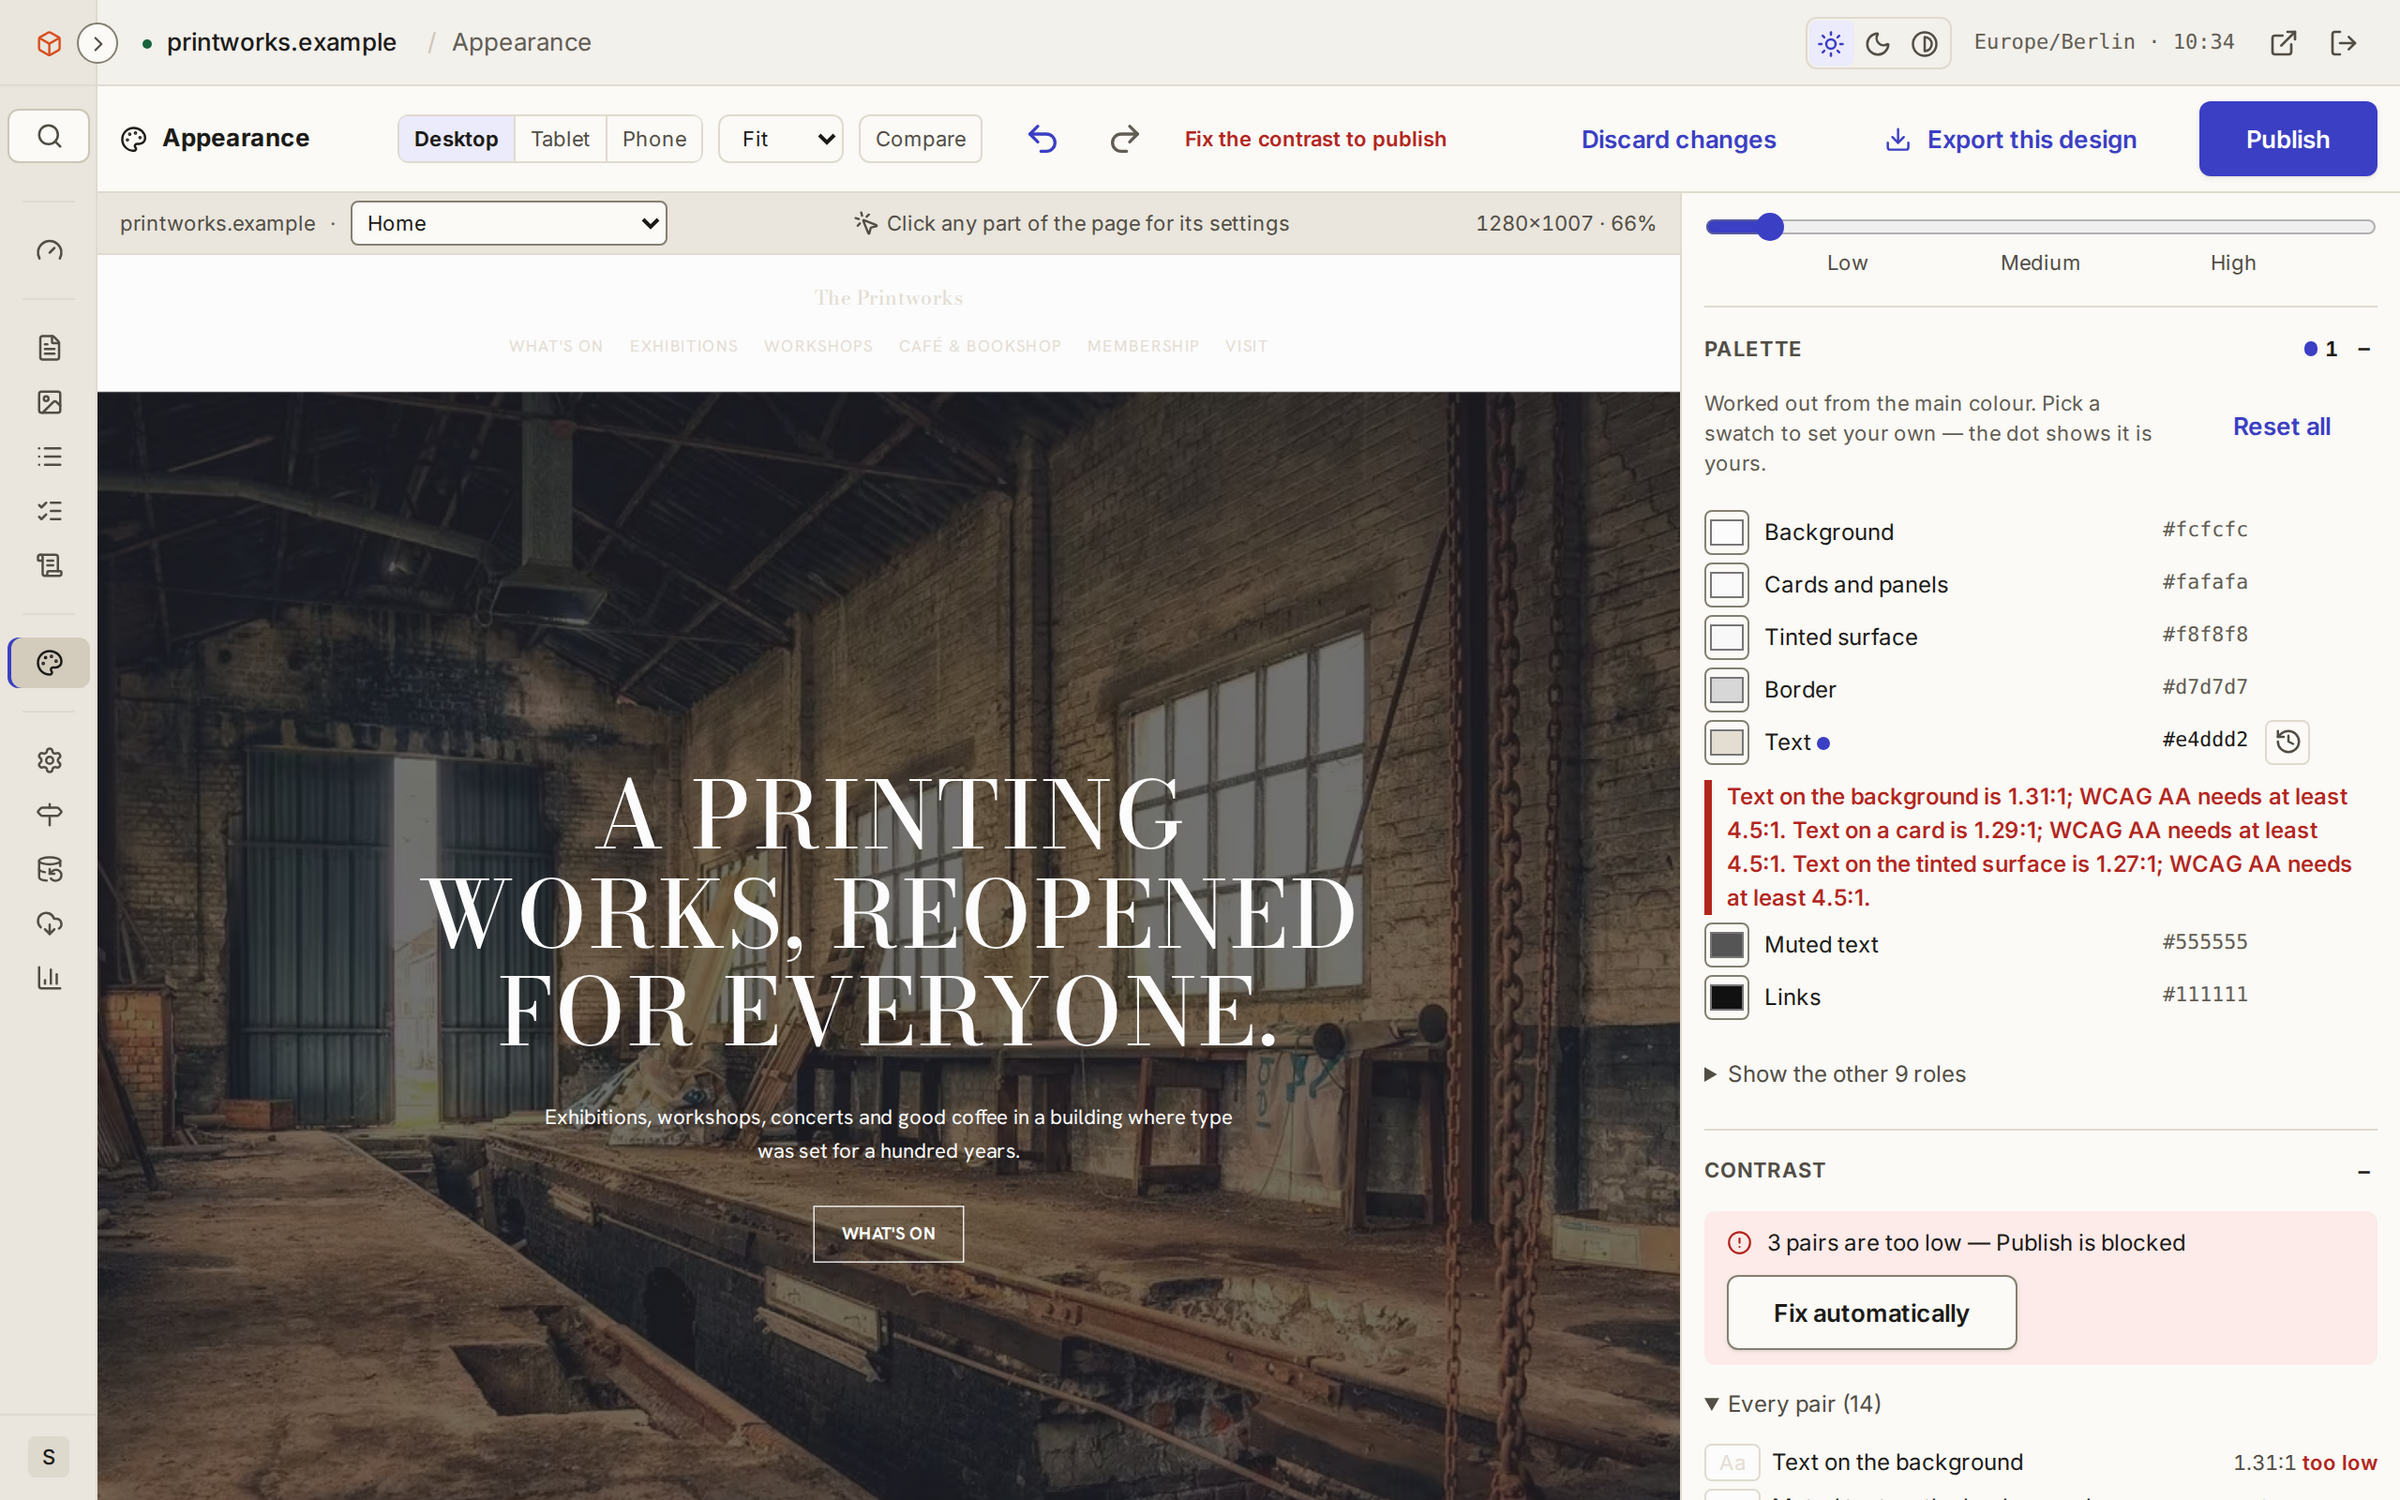The width and height of the screenshot is (2400, 1500).
Task: Switch to light theme sun toggle
Action: 1831,44
